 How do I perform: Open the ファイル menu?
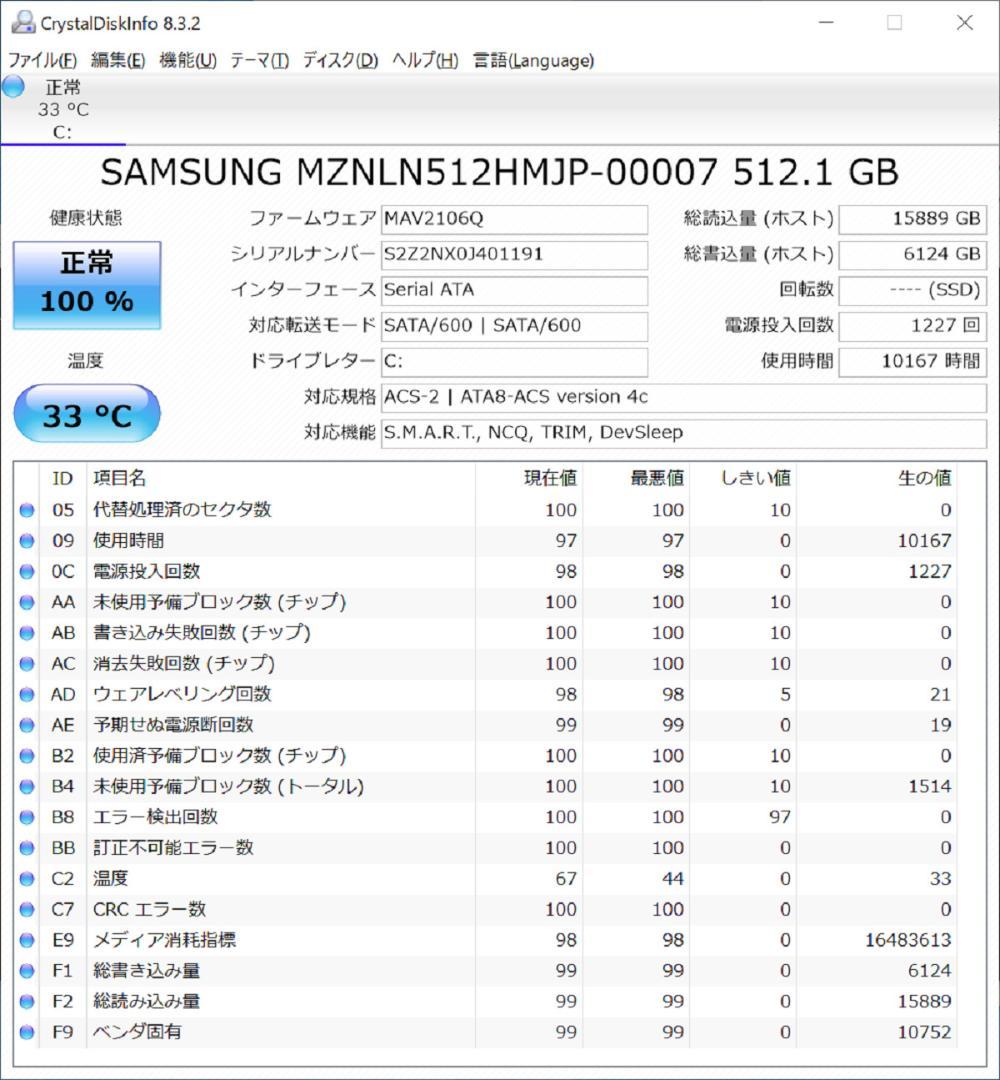[x=37, y=61]
